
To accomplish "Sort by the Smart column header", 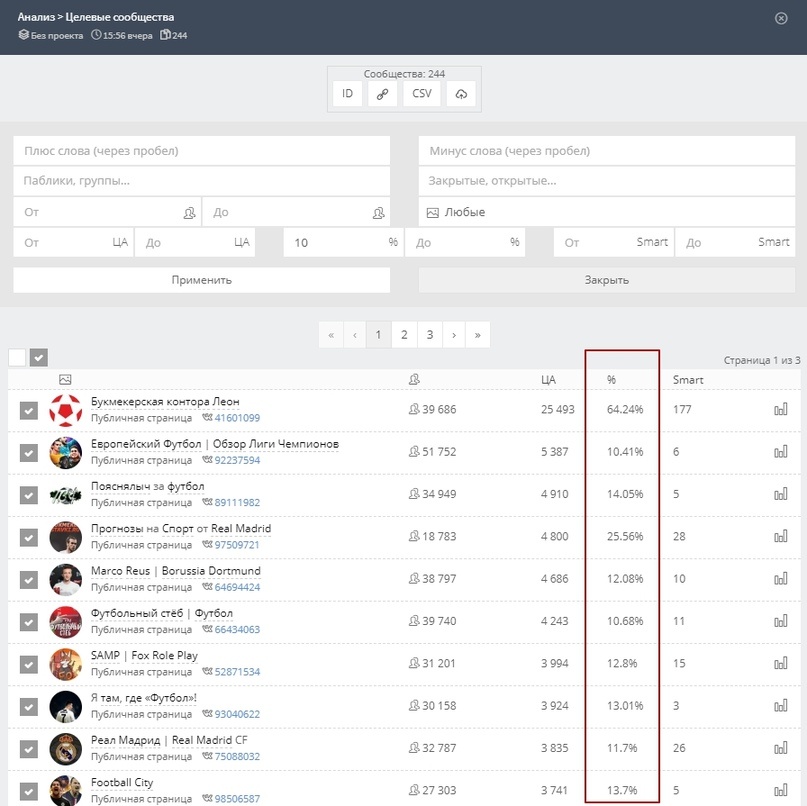I will (x=688, y=380).
